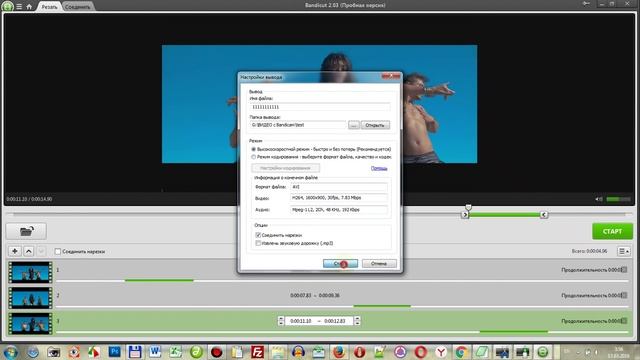Open Google Chrome from the taskbar
Screen dimensions: 640x360
[461, 352]
